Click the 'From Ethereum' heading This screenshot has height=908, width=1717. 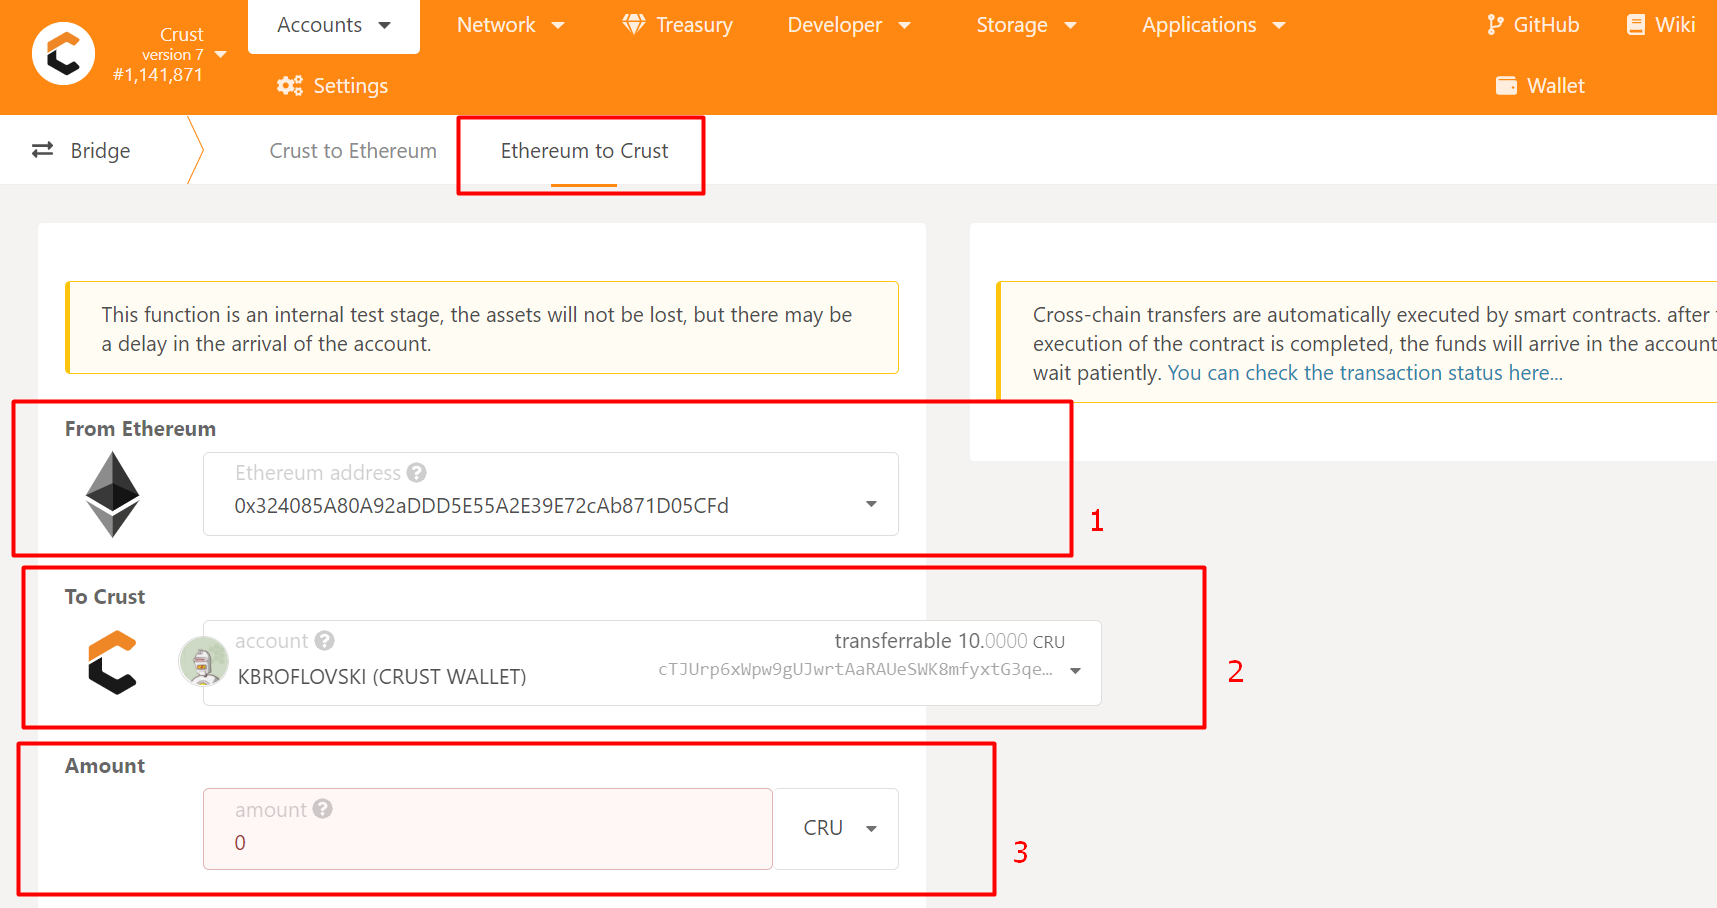pos(140,429)
